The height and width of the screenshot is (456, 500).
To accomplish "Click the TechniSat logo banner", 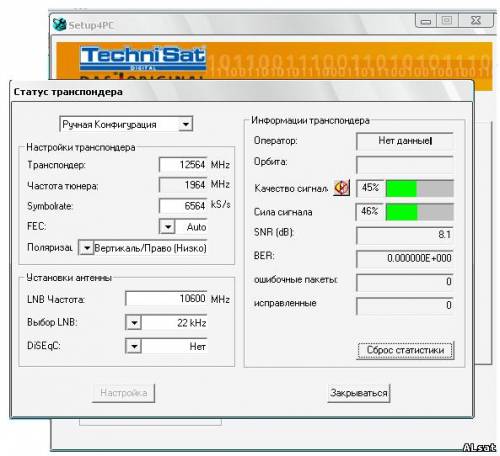I will pyautogui.click(x=143, y=59).
